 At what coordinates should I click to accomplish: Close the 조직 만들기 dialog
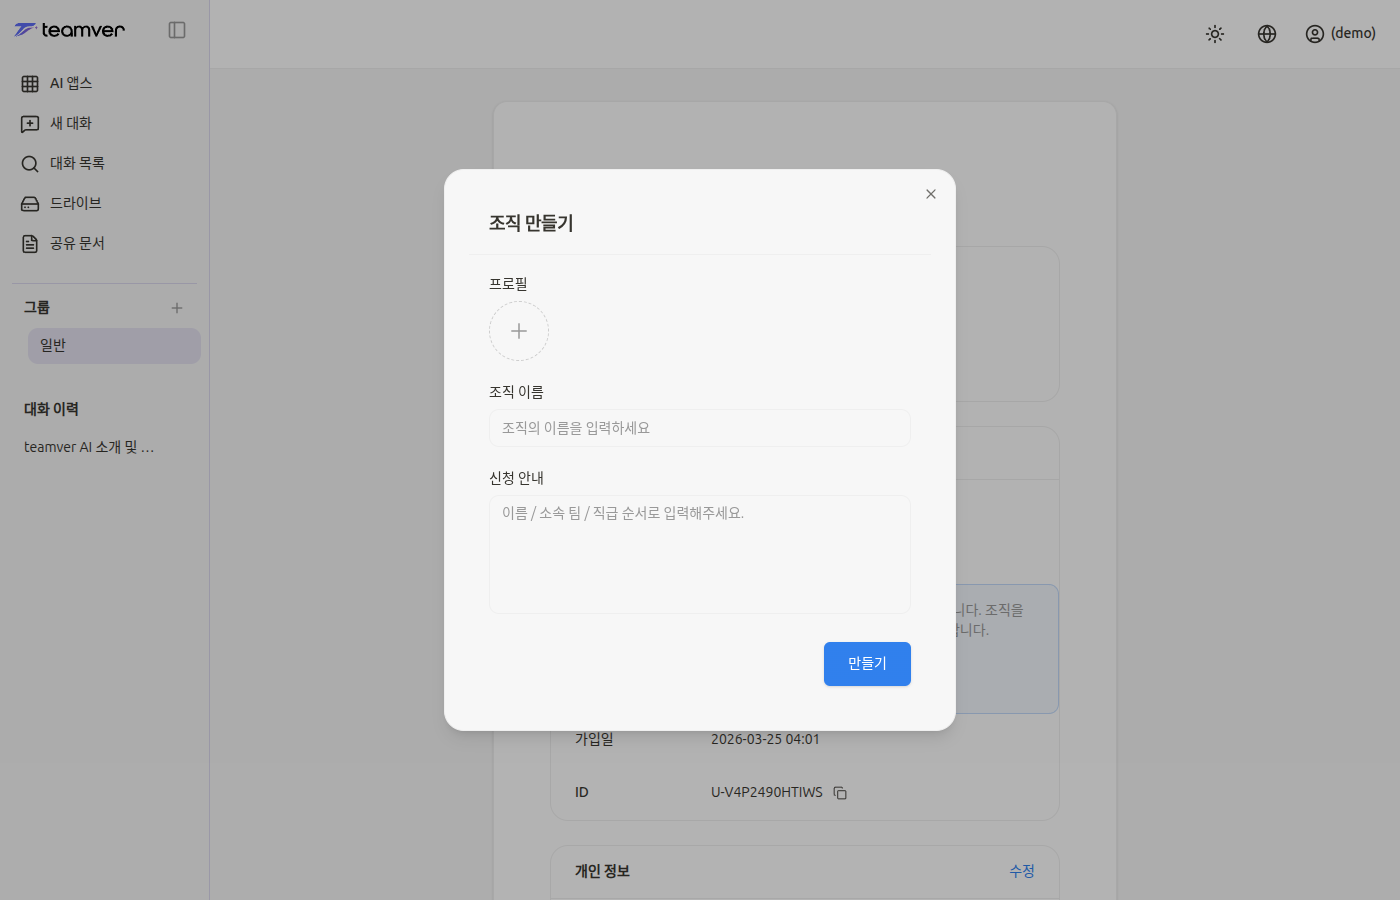[x=931, y=194]
